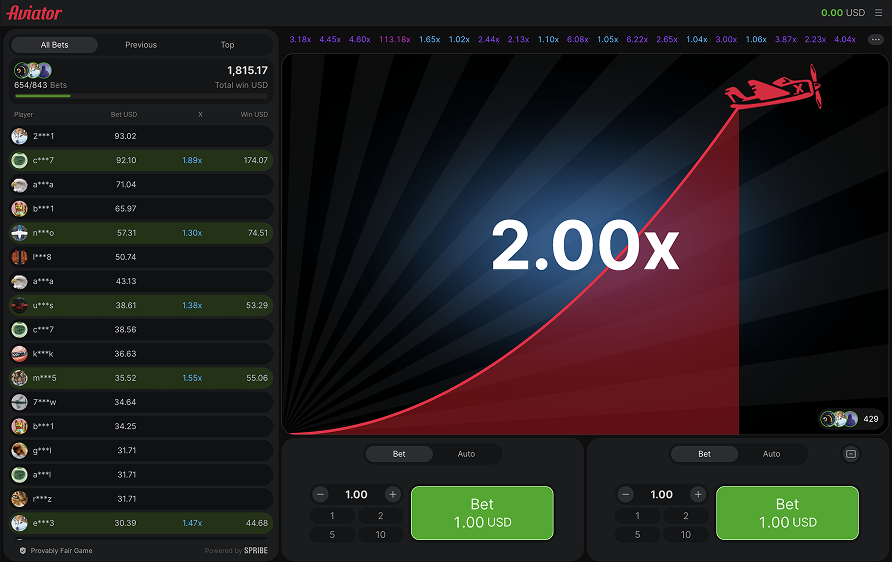Click the red airplane on the curve

tap(773, 90)
